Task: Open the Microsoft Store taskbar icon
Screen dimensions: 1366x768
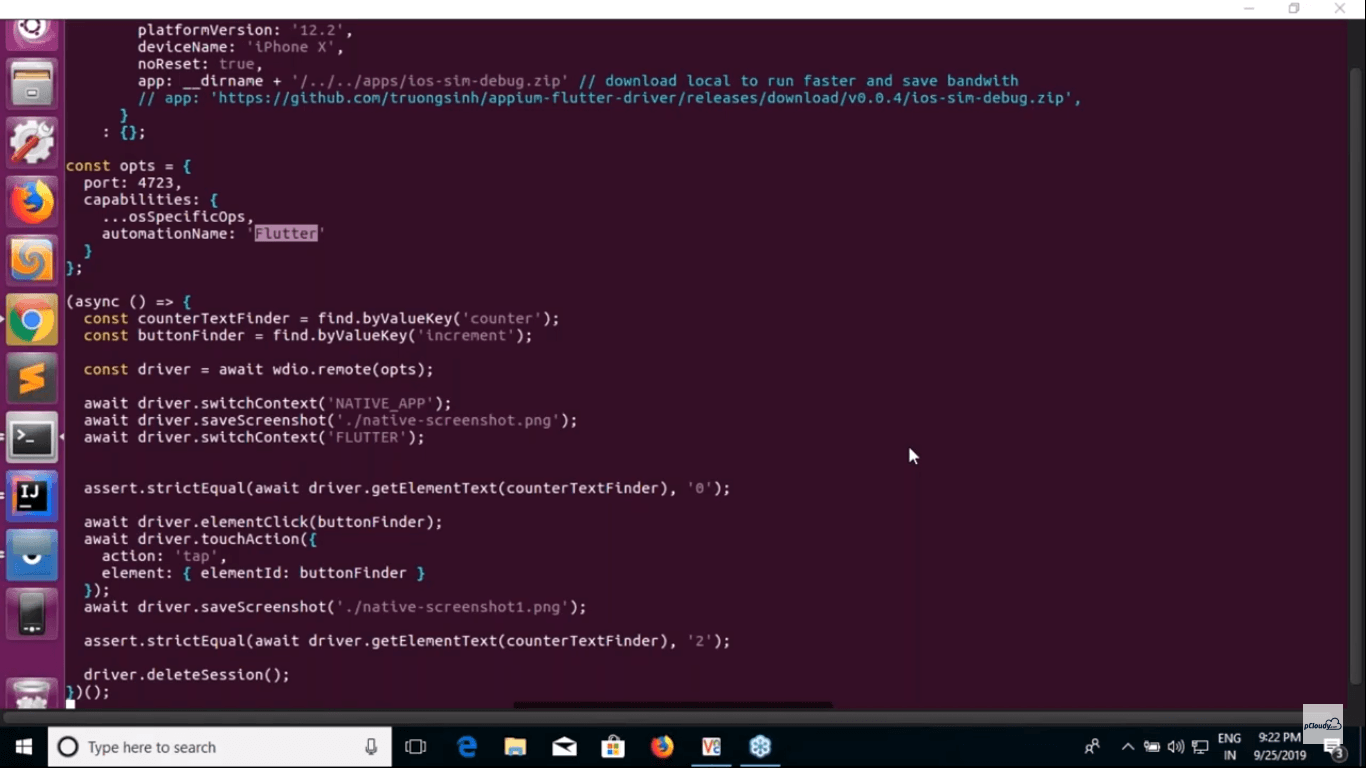Action: coord(613,747)
